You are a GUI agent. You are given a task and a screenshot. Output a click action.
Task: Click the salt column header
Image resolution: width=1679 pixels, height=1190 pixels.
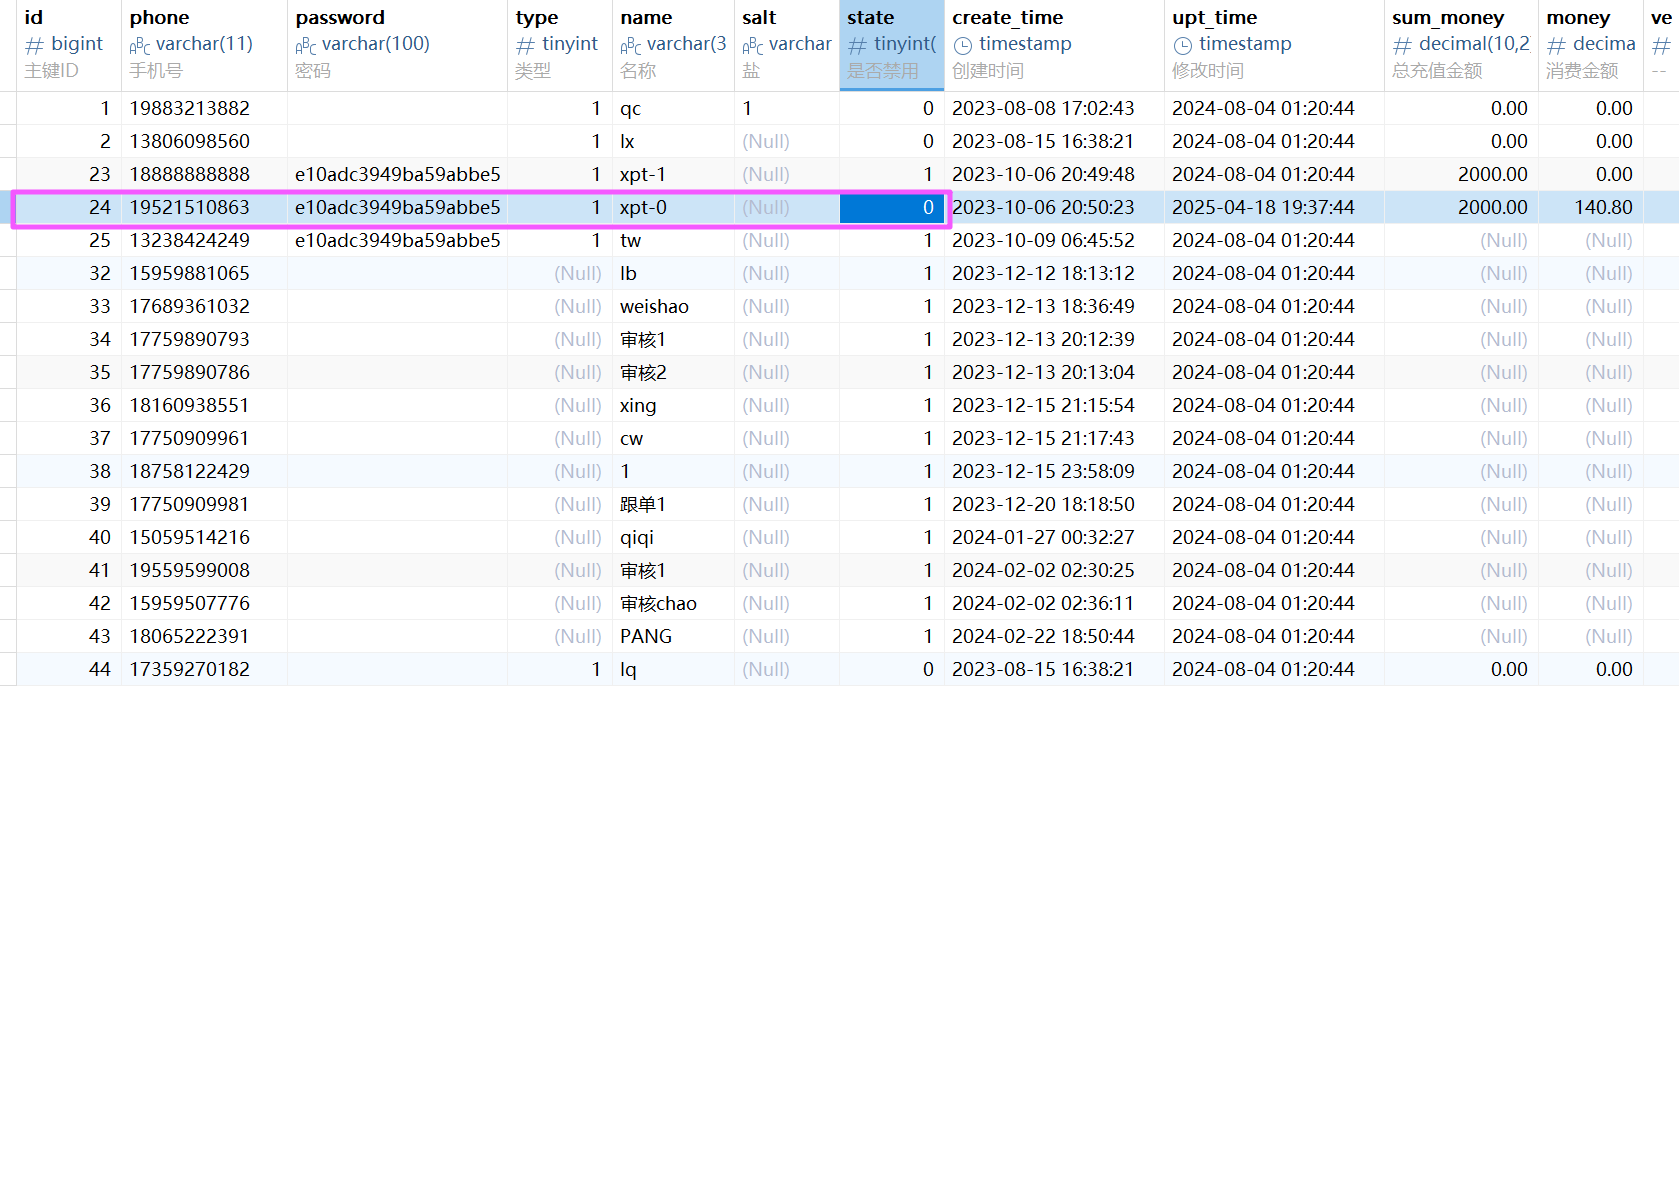tap(787, 45)
